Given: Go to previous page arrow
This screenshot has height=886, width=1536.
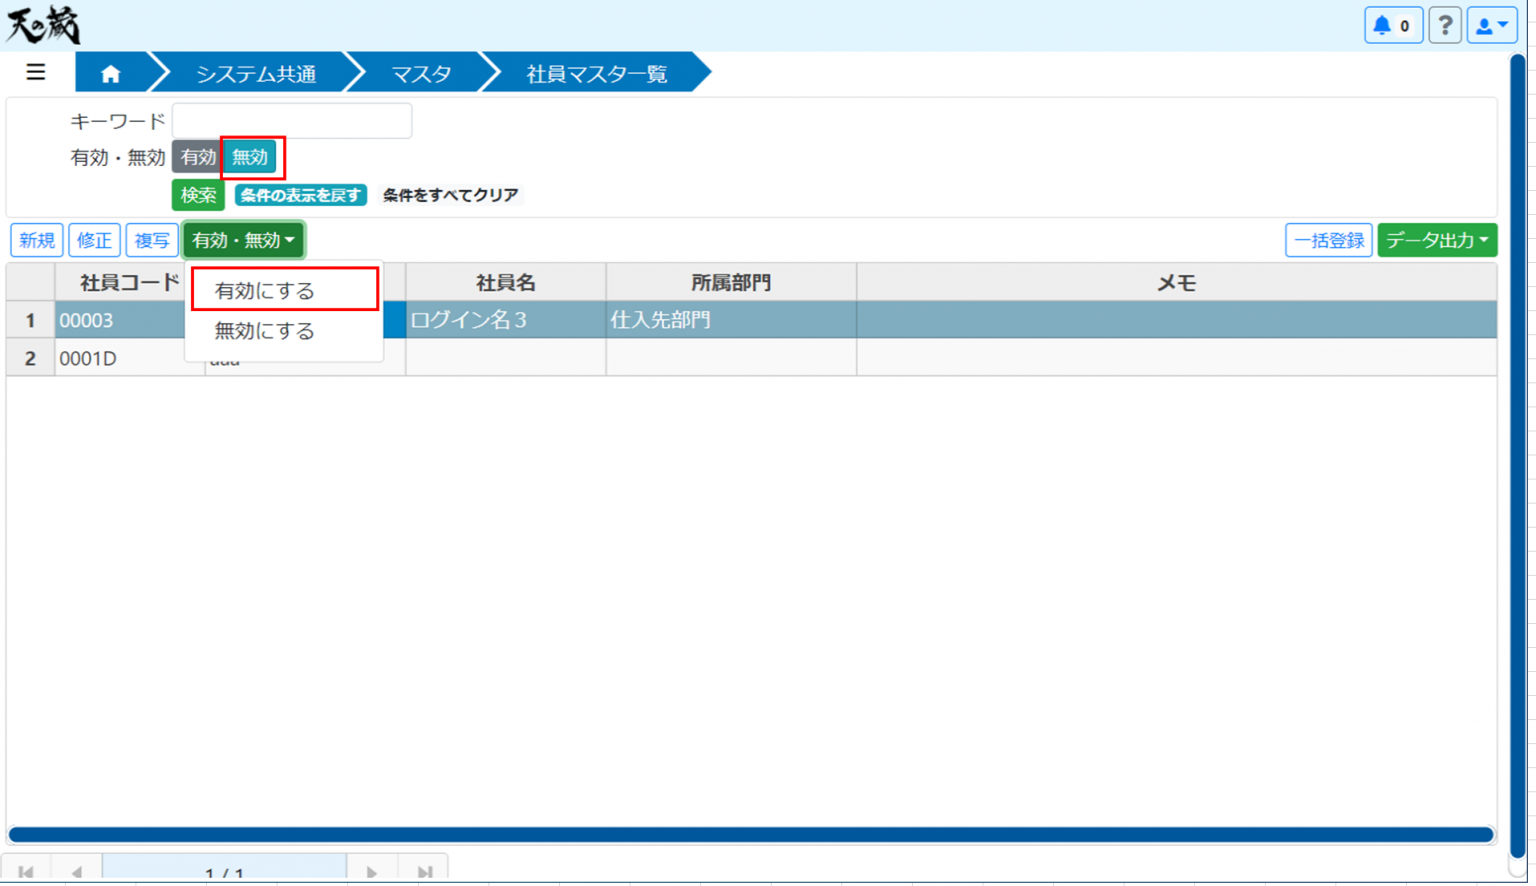Looking at the screenshot, I should click(x=77, y=871).
